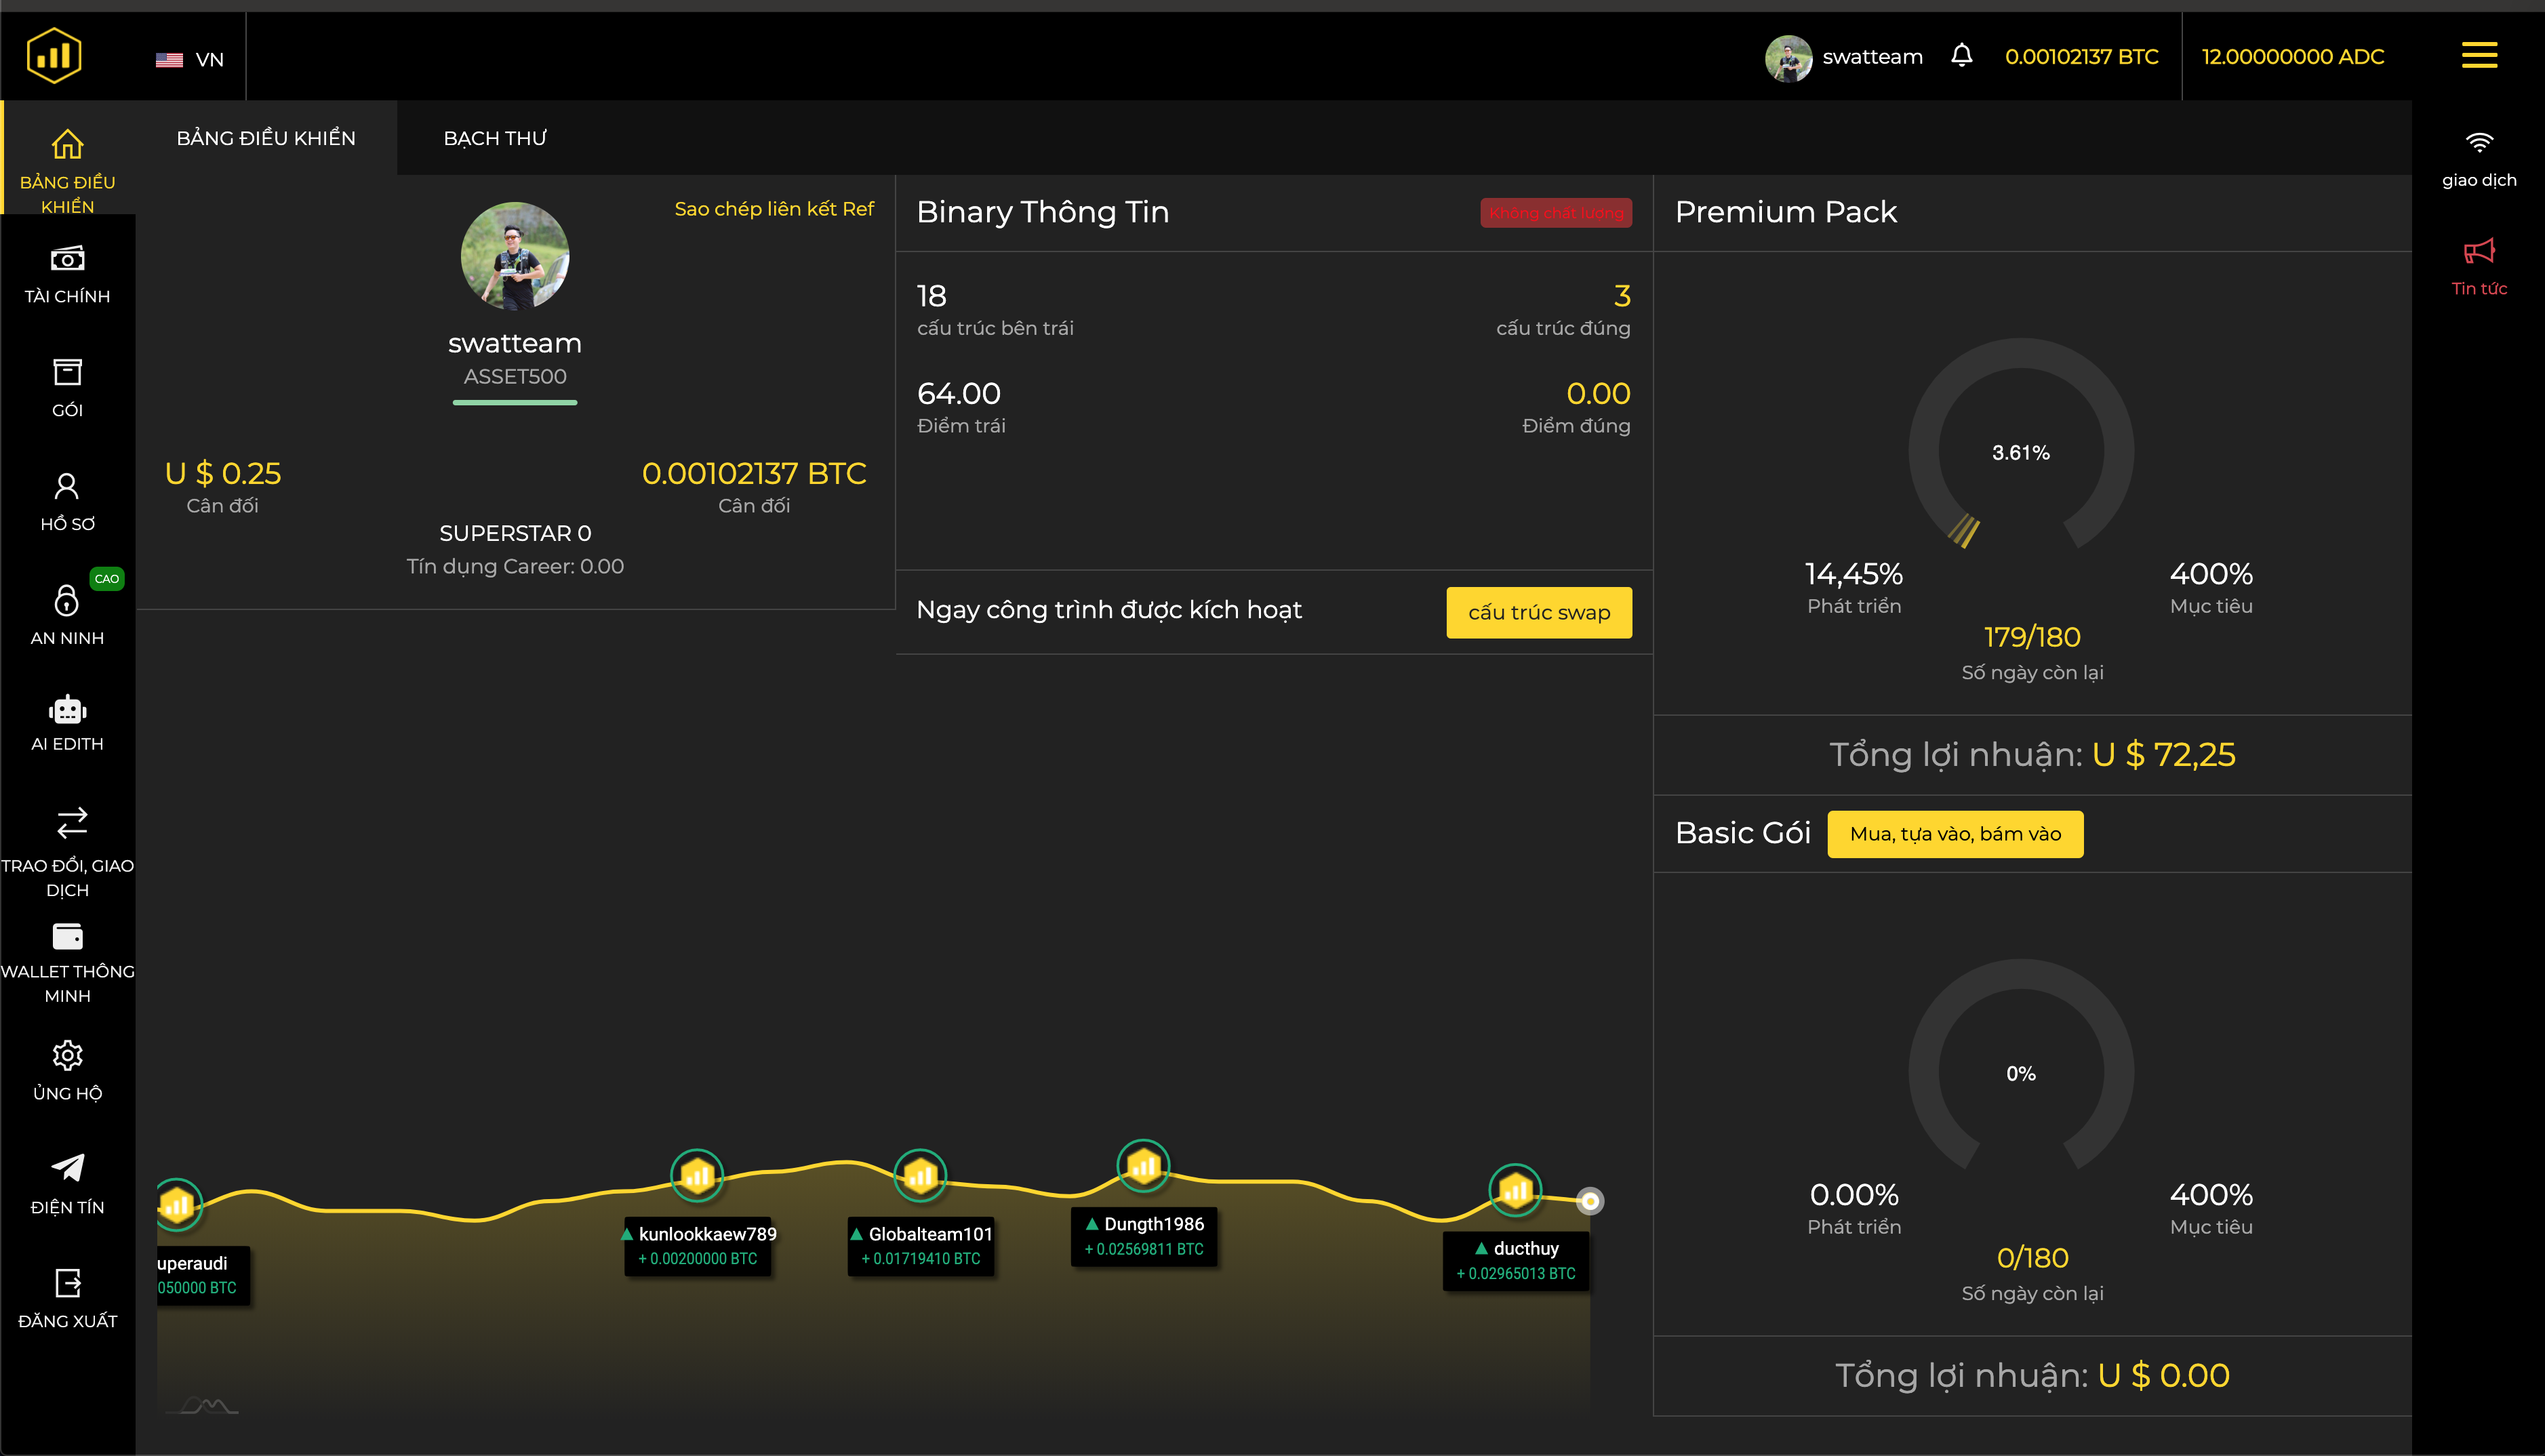The width and height of the screenshot is (2545, 1456).
Task: Open the ĐIỆN TÍN telegram icon
Action: click(x=67, y=1168)
